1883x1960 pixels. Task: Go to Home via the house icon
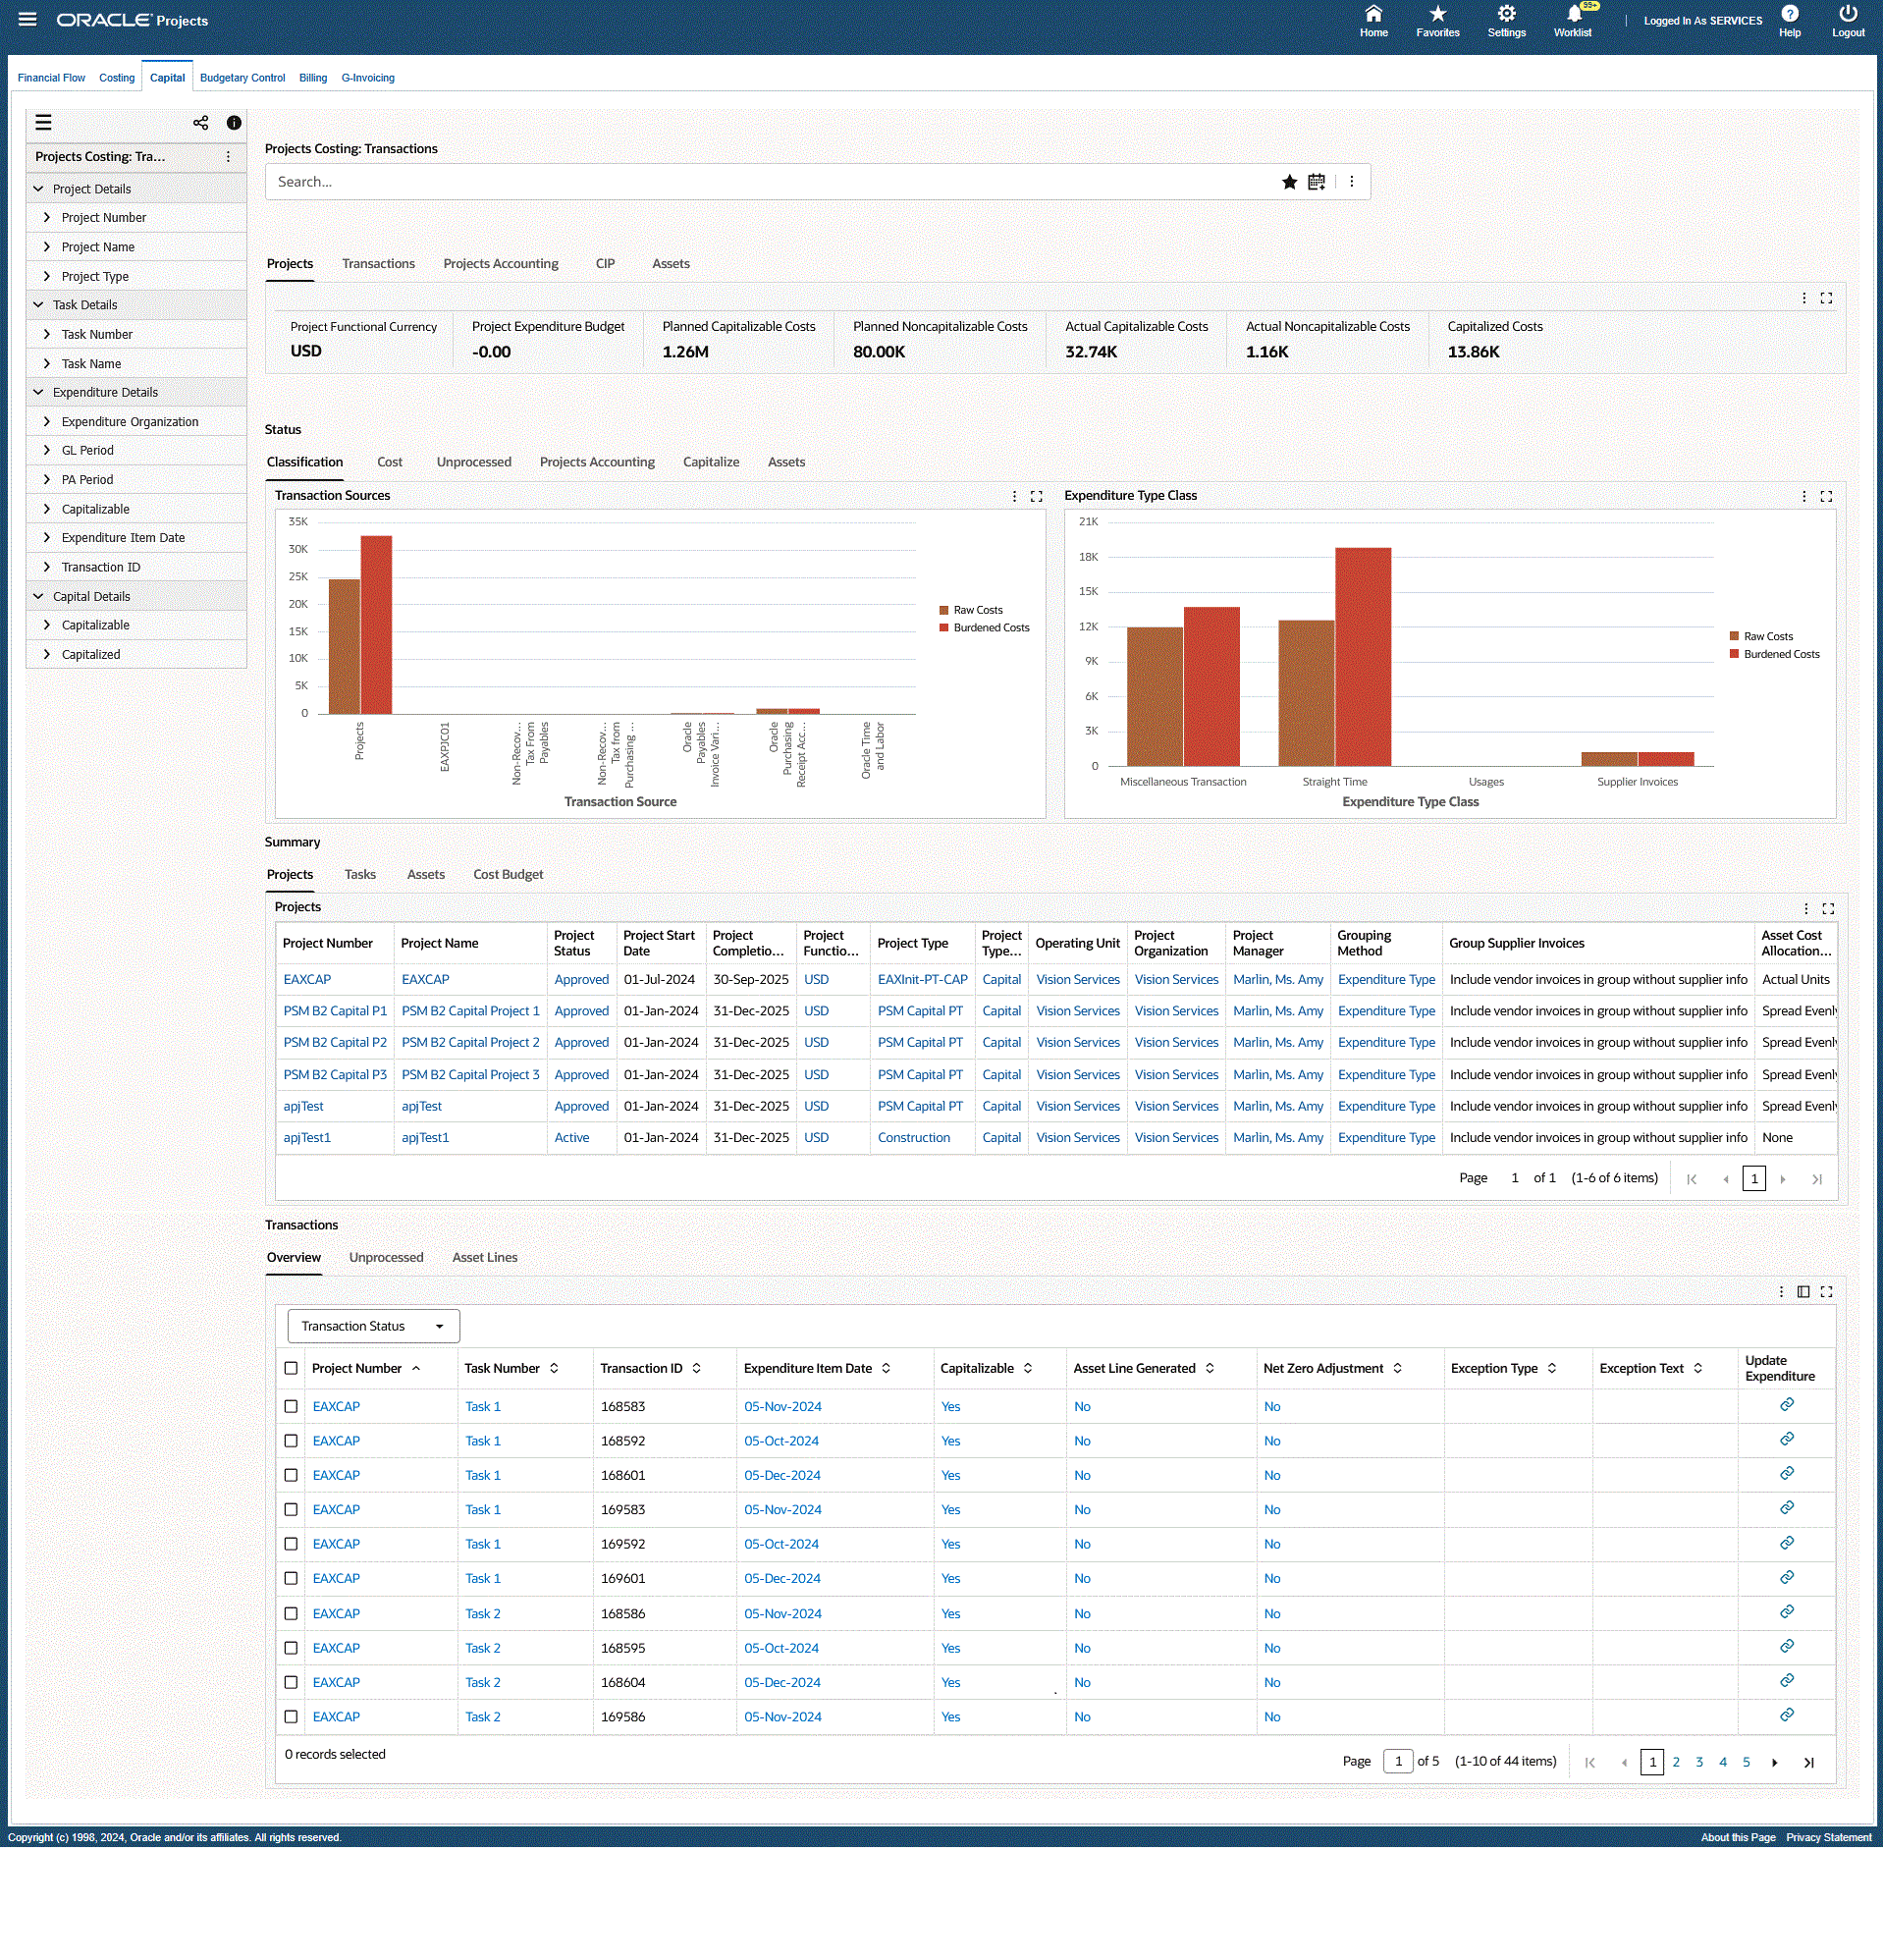tap(1373, 14)
